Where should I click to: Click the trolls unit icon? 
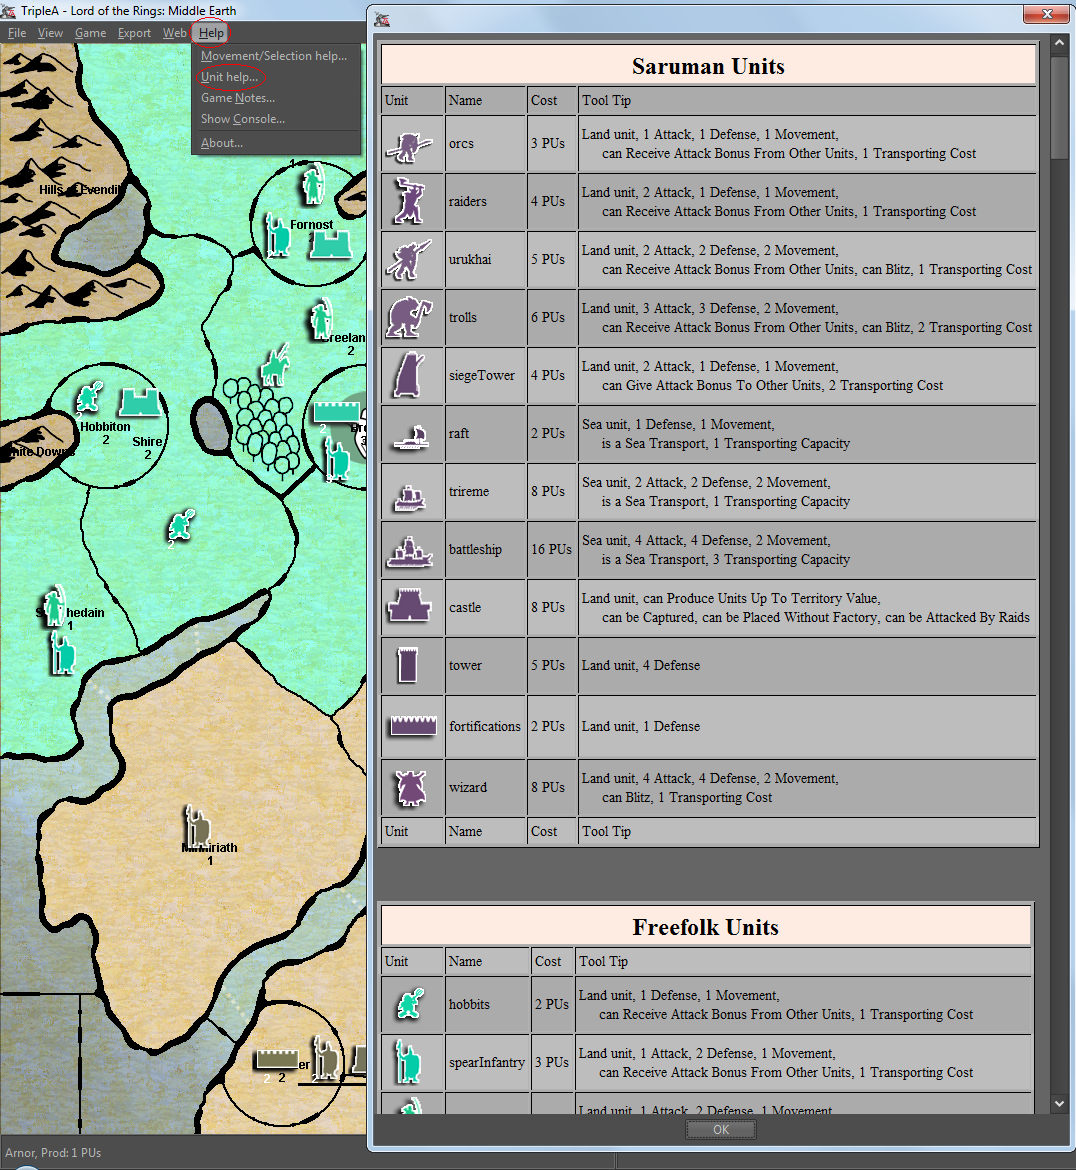[409, 317]
